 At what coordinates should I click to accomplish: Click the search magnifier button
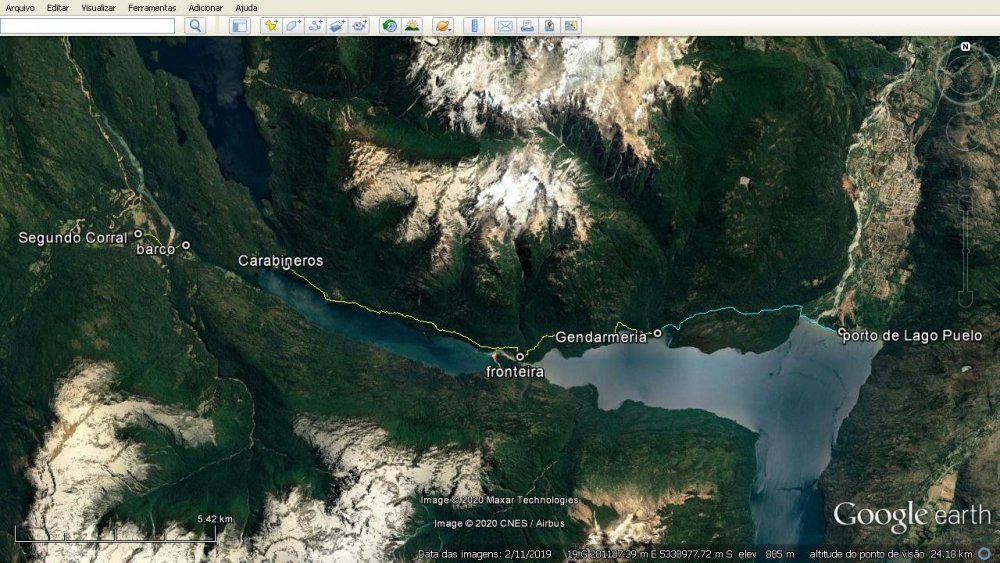coord(195,26)
